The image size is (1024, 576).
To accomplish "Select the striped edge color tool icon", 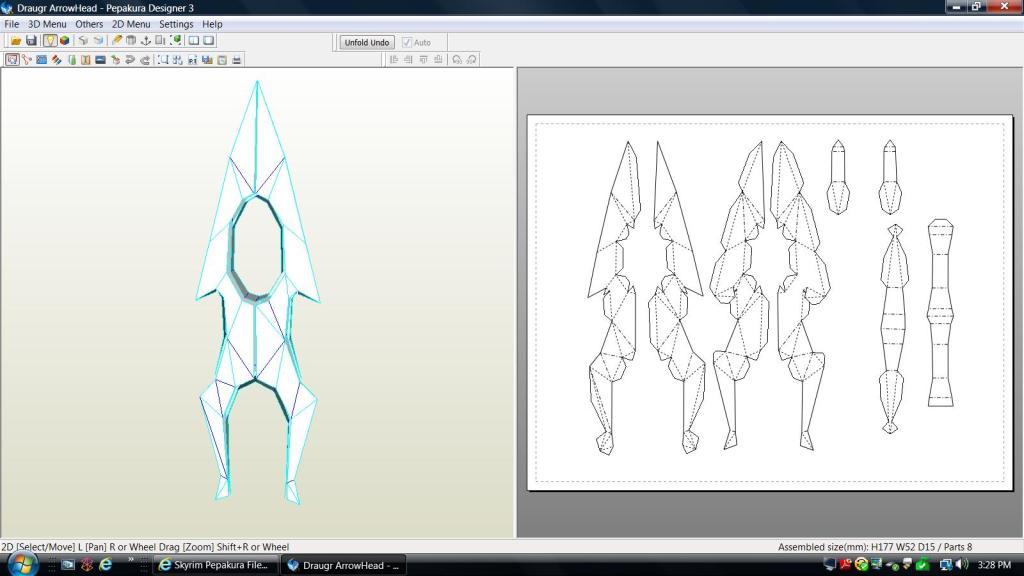I will click(x=57, y=59).
